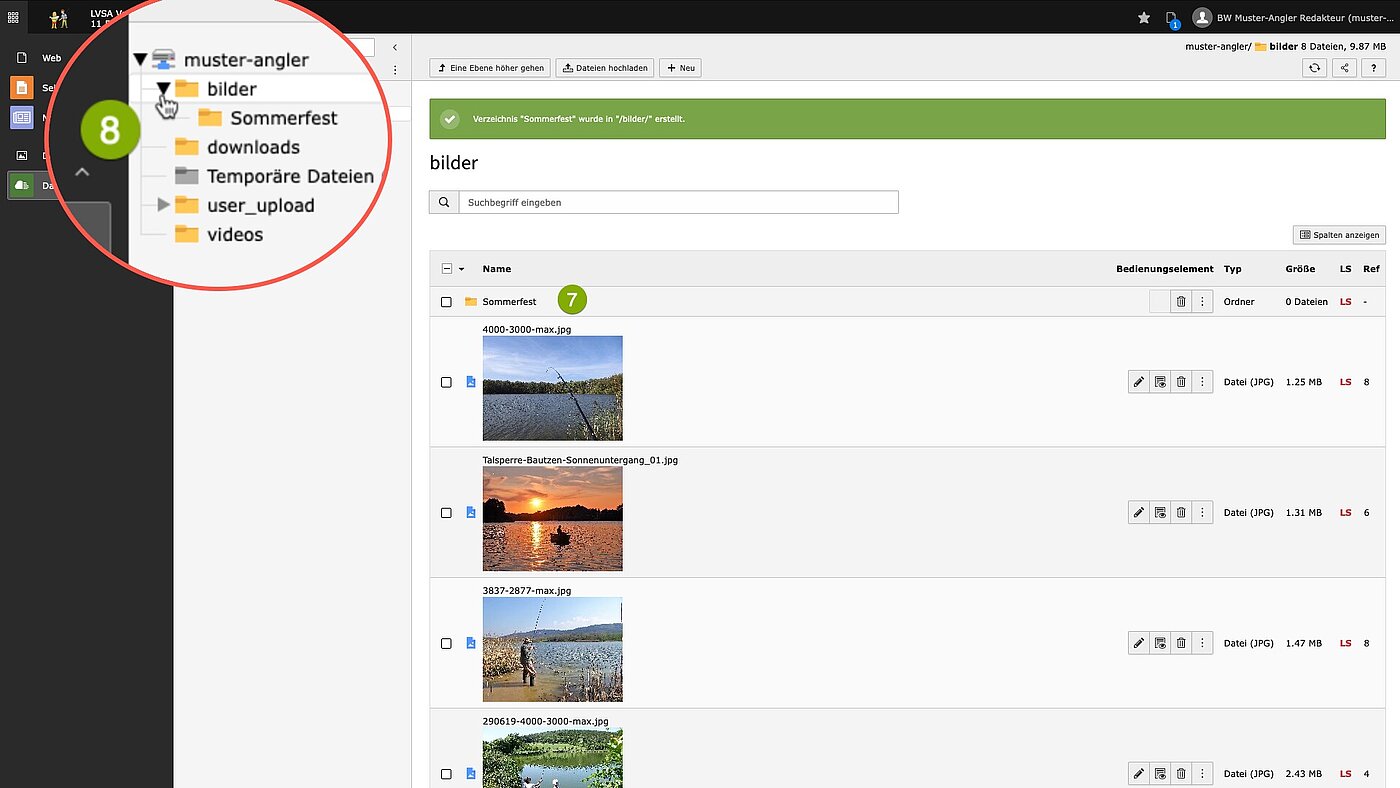Sort by the Typ column header
The image size is (1400, 788).
pos(1232,269)
